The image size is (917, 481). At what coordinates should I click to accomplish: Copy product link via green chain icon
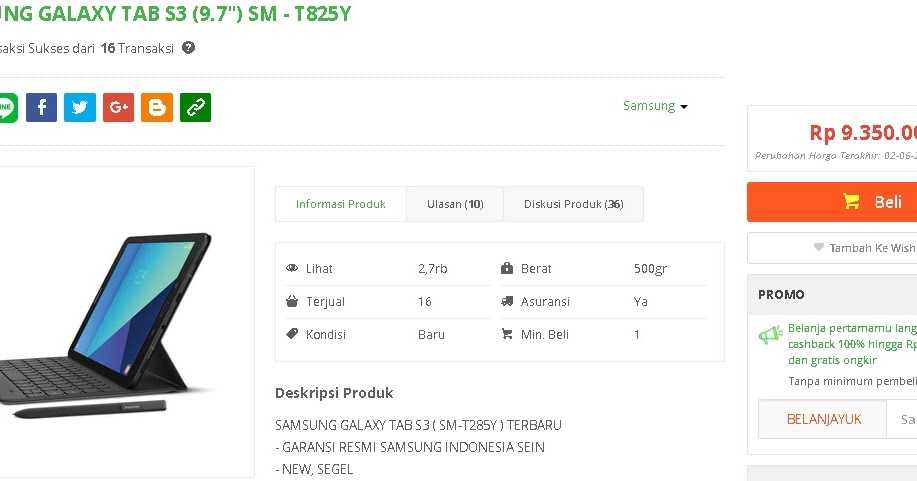pyautogui.click(x=195, y=108)
